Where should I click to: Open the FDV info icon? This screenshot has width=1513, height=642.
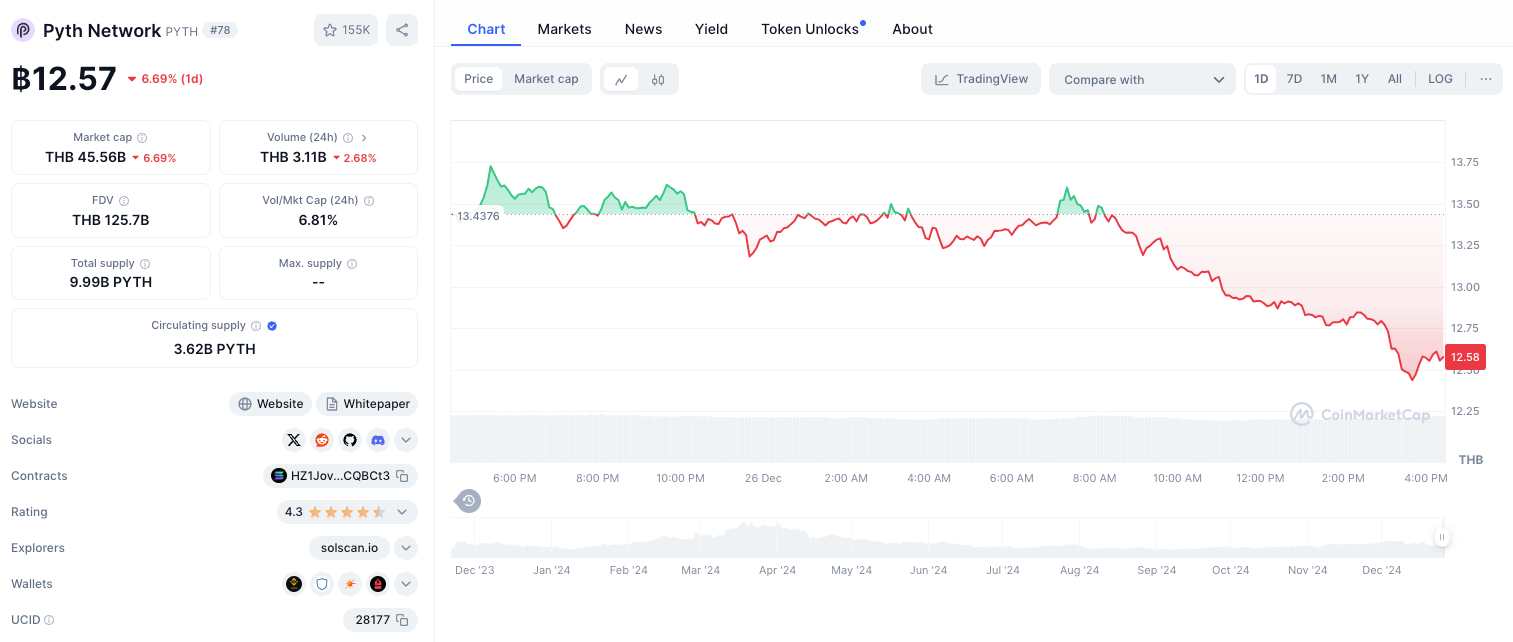coord(124,201)
